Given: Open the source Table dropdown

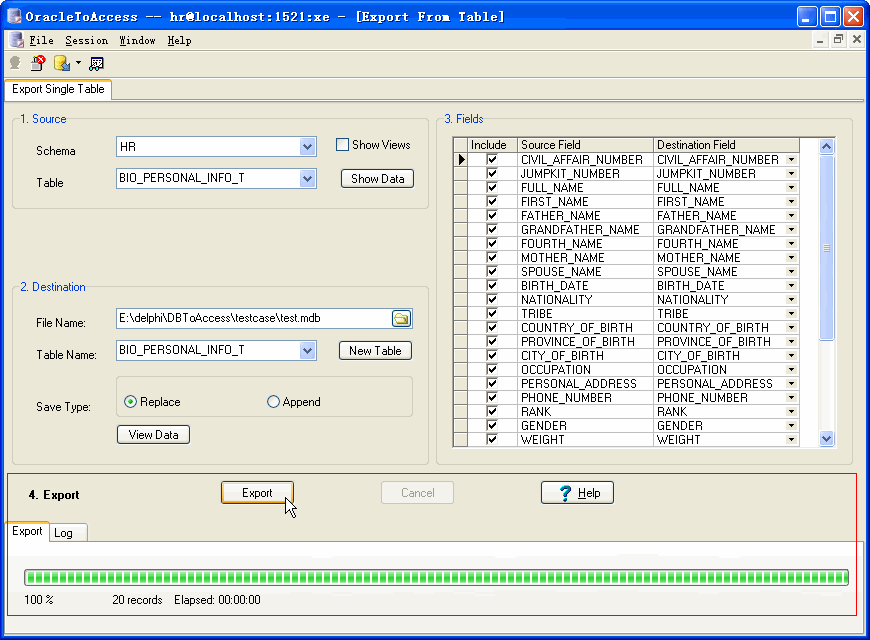Looking at the screenshot, I should (x=307, y=178).
